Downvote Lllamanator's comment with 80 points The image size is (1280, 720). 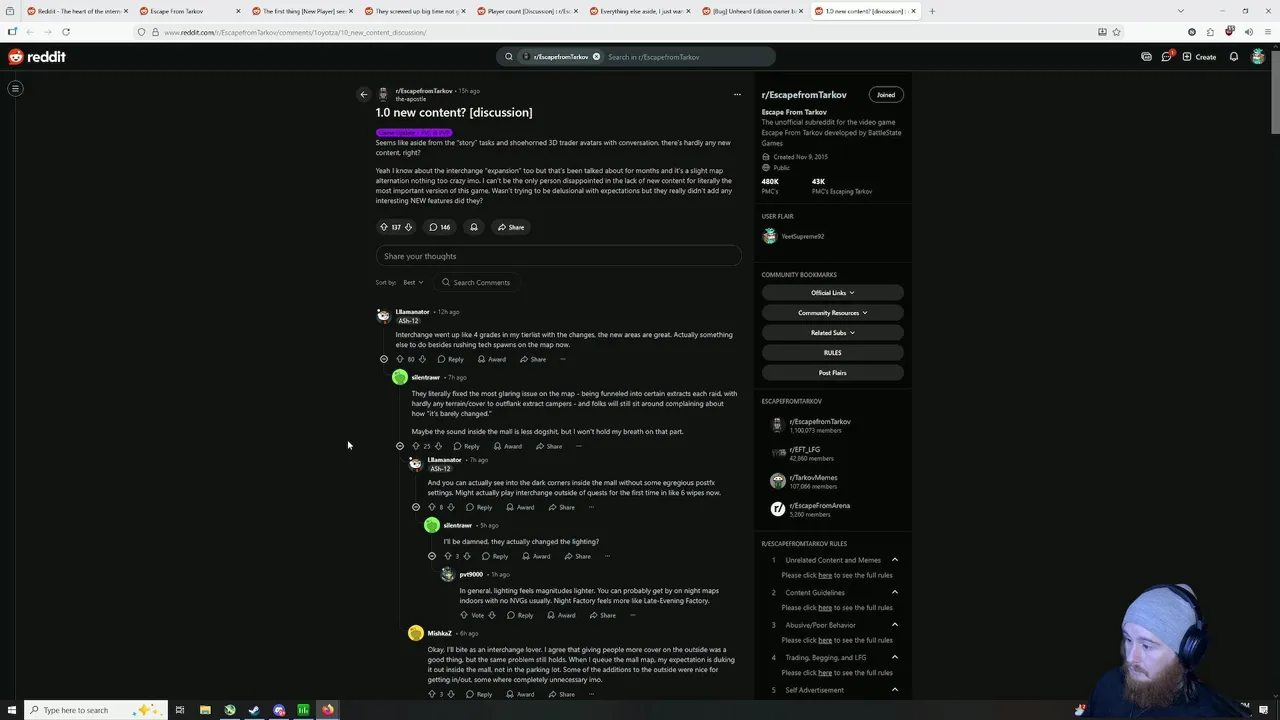coord(422,359)
